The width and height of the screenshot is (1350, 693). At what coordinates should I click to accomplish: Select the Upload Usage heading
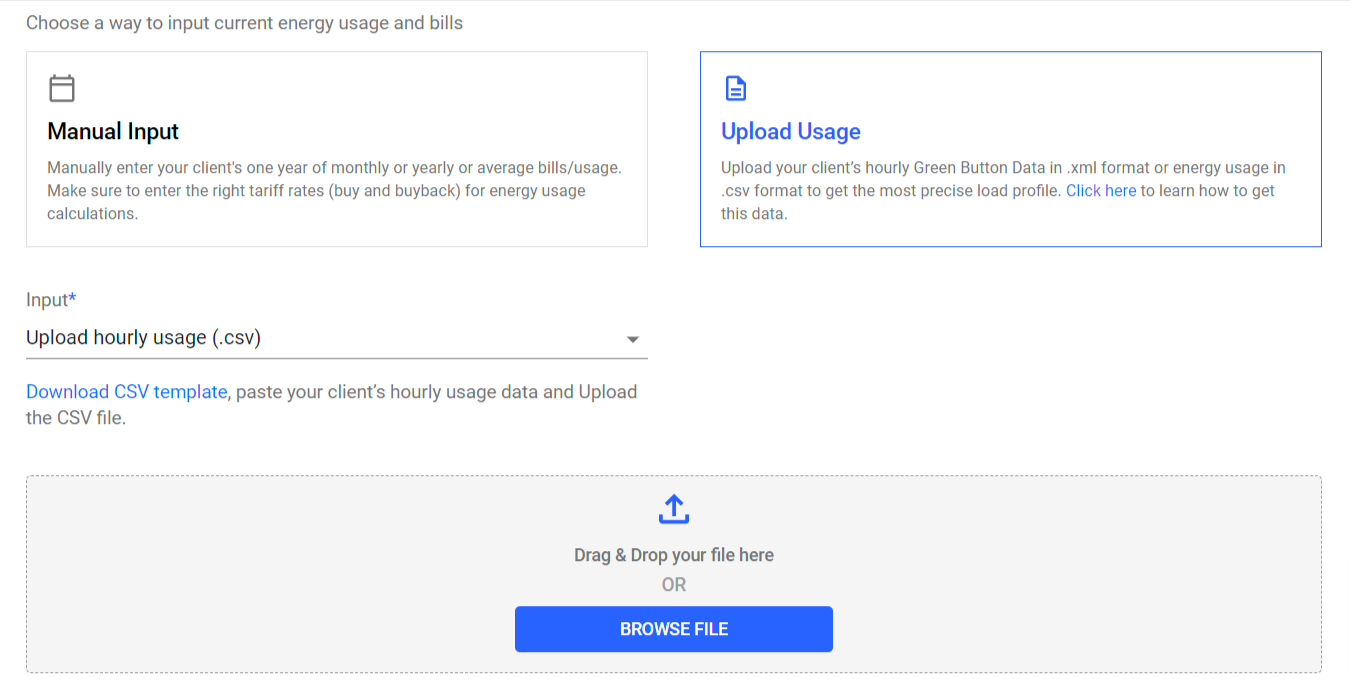pos(790,132)
